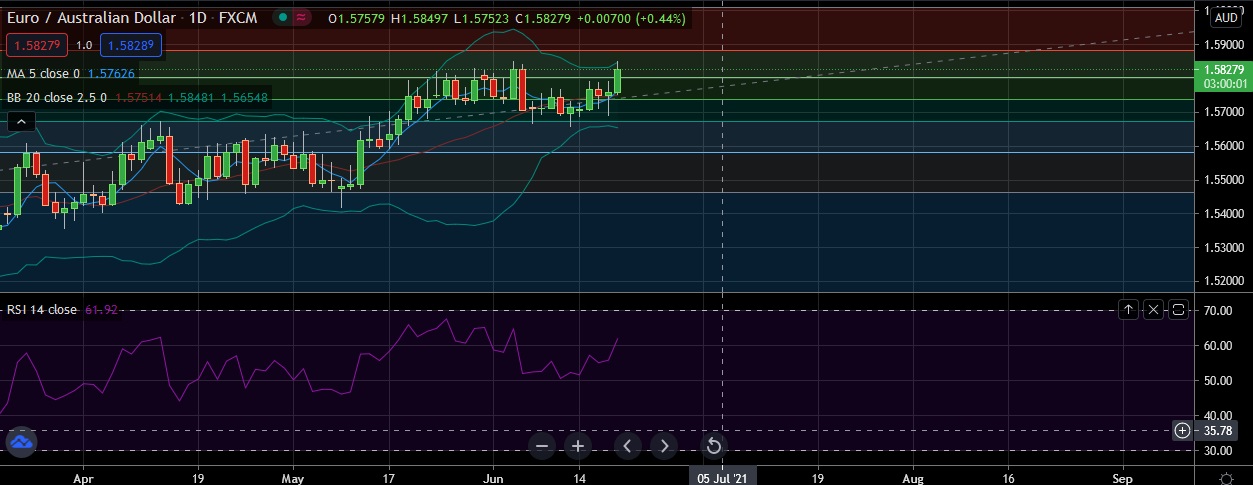Zoom out the chart with minus button
The width and height of the screenshot is (1253, 485).
(542, 446)
